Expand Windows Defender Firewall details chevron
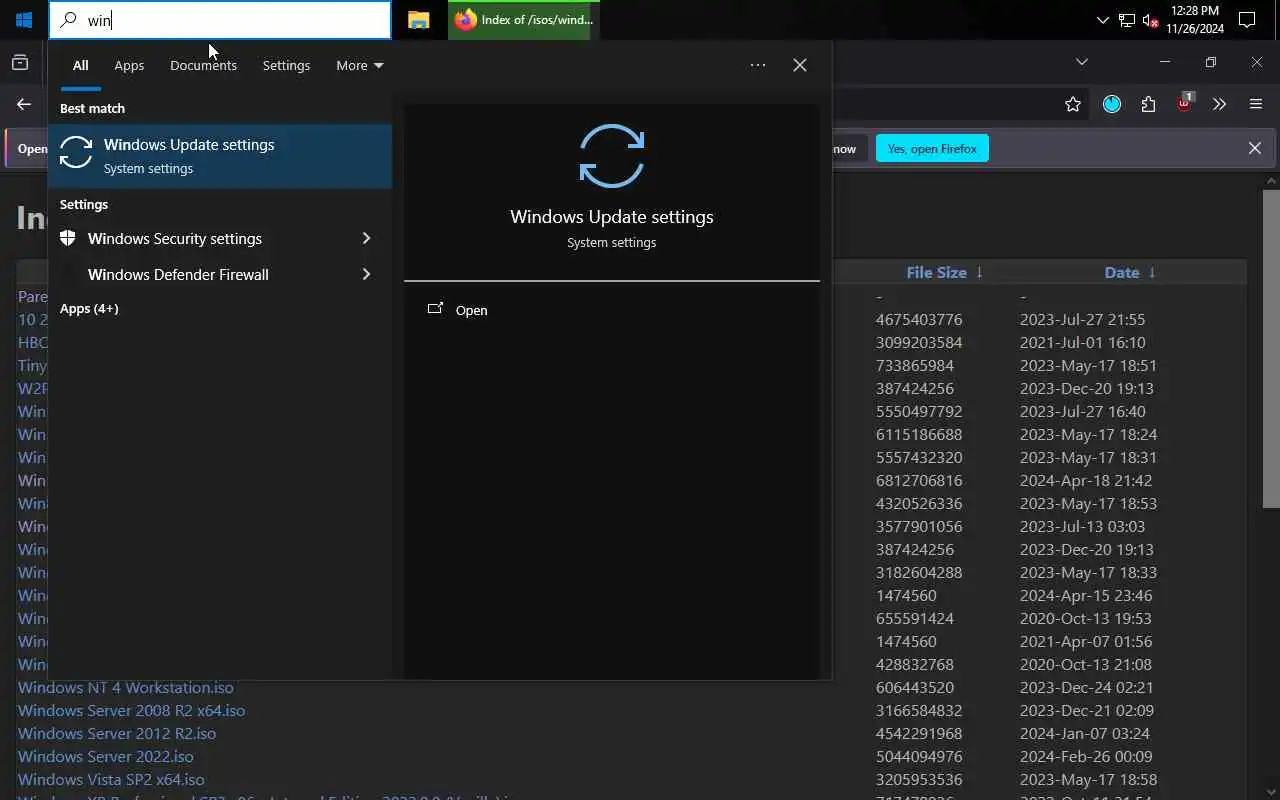 coord(366,274)
